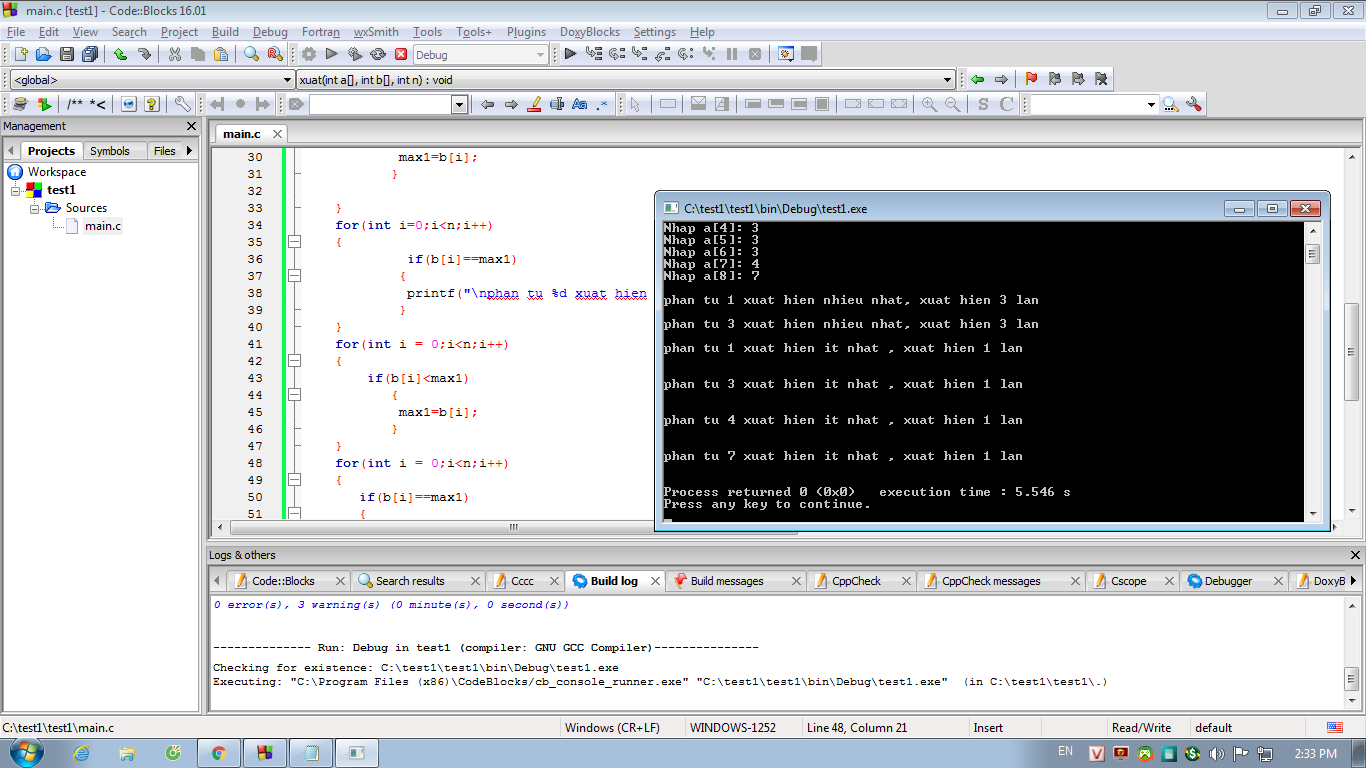Start the debugger with Debug/Continue icon
The height and width of the screenshot is (768, 1366).
tap(570, 54)
